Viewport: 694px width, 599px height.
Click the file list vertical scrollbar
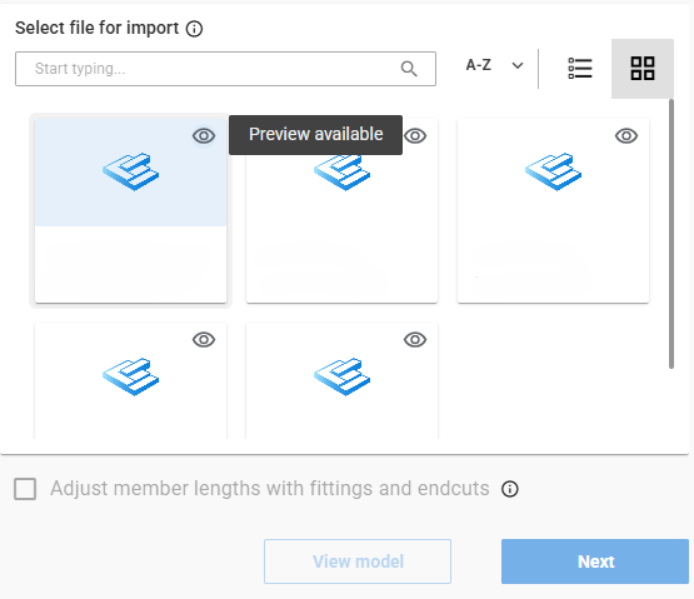pyautogui.click(x=672, y=230)
